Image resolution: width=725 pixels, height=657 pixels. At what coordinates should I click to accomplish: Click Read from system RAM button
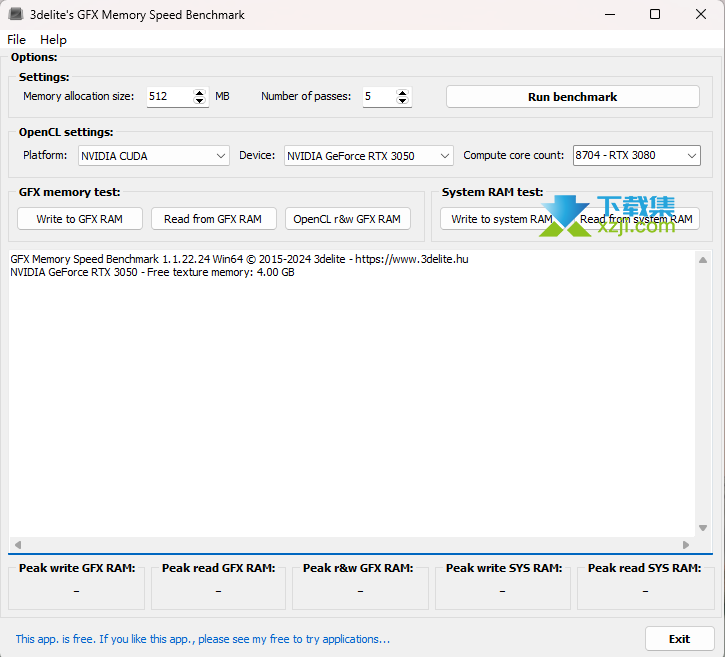(x=636, y=219)
